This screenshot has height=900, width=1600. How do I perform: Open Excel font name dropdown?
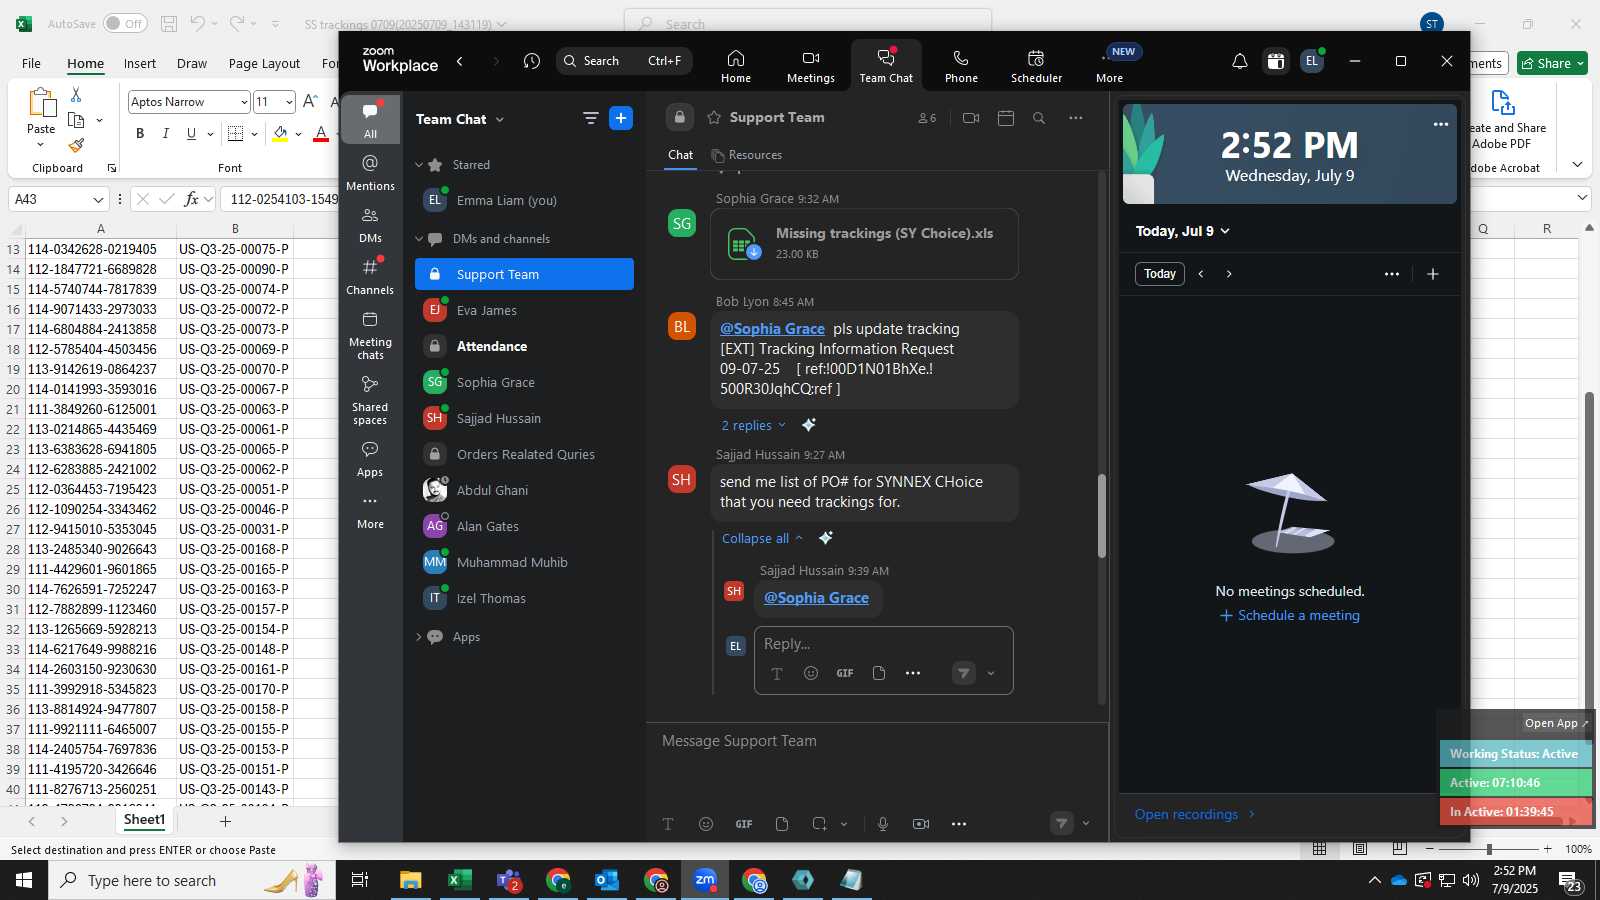[x=243, y=102]
